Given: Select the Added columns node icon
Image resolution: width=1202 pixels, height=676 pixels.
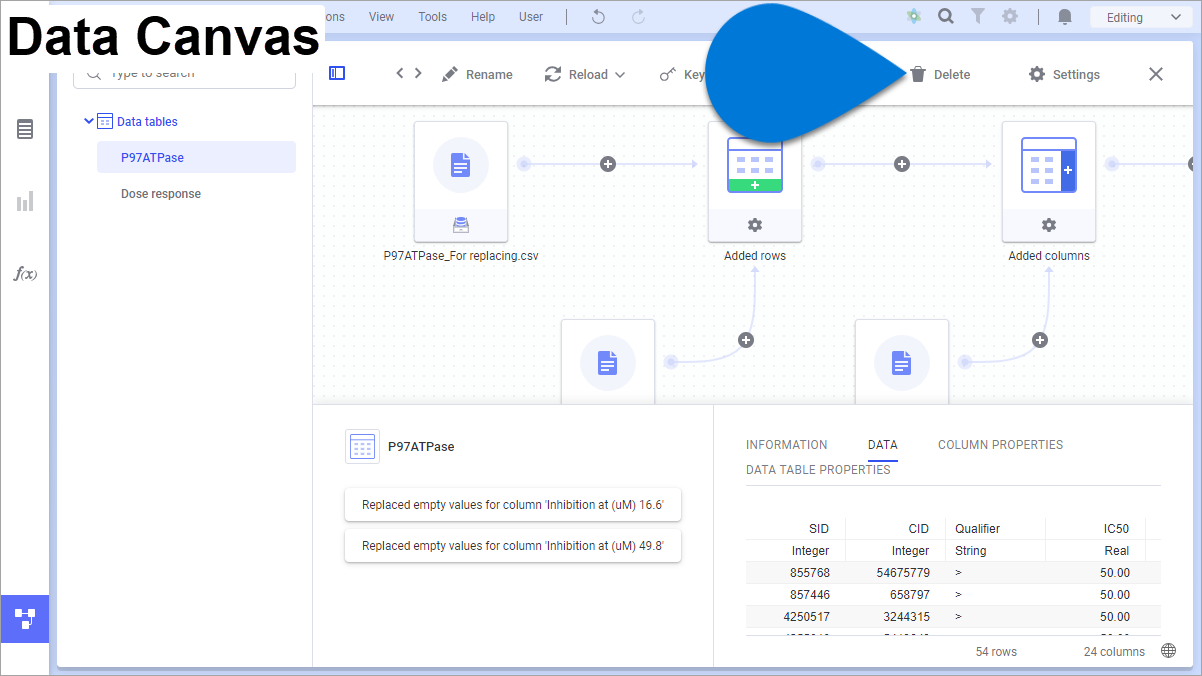Looking at the screenshot, I should click(x=1049, y=165).
